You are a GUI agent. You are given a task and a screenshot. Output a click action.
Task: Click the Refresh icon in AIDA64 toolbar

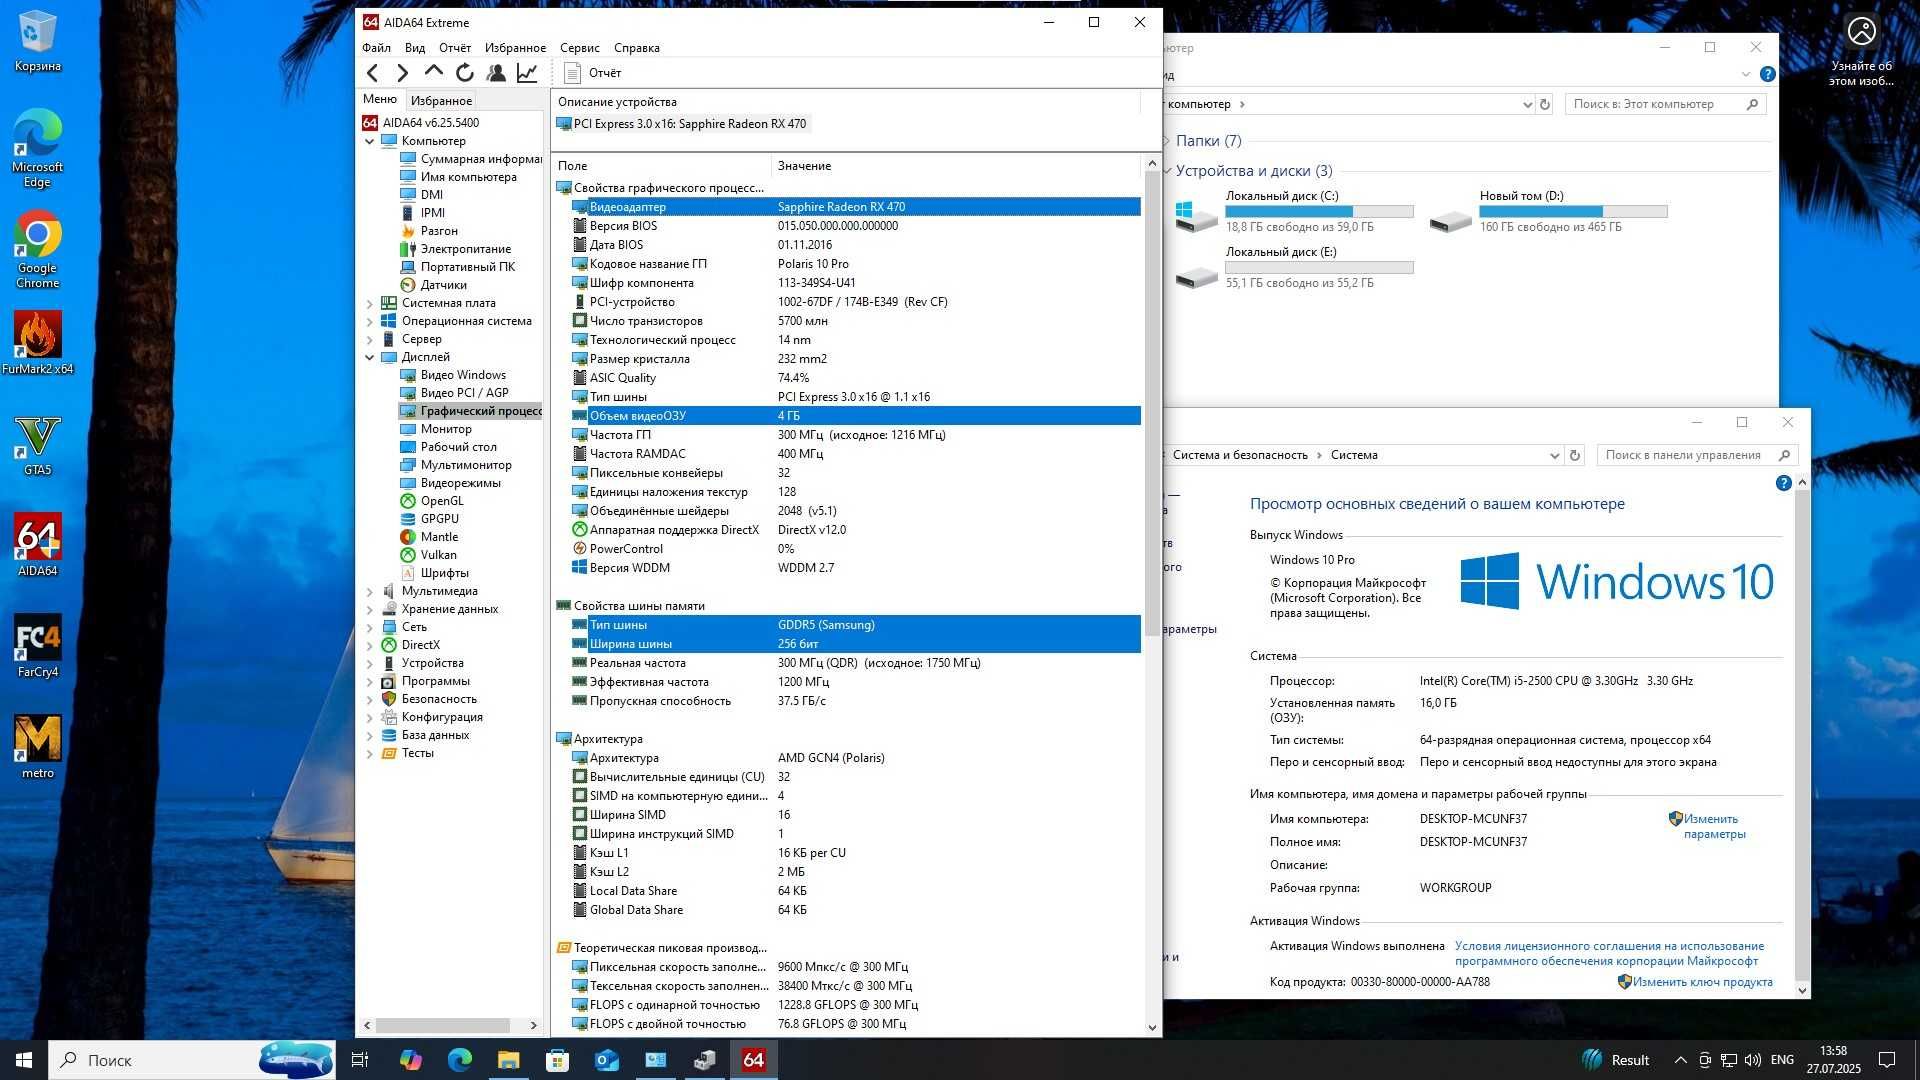click(x=464, y=73)
